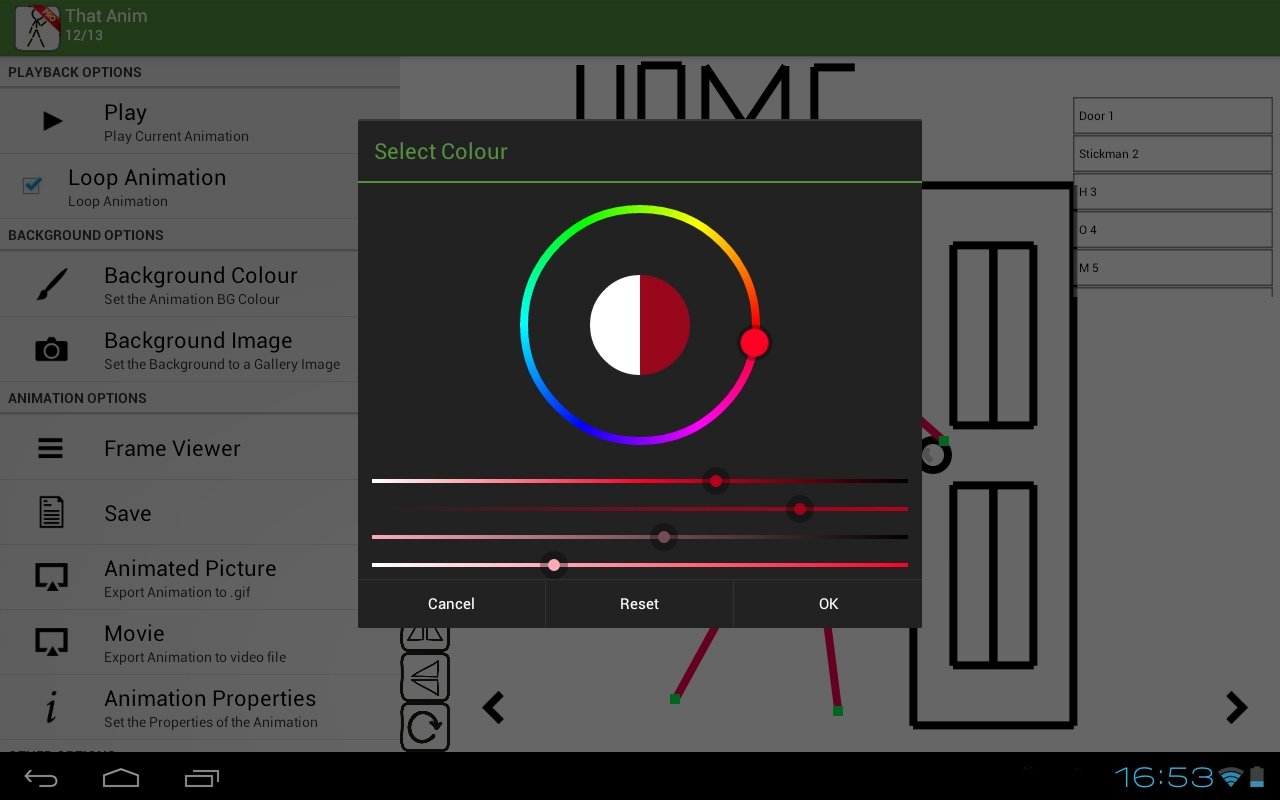
Task: Pick the new dark red colour half
Action: point(665,325)
